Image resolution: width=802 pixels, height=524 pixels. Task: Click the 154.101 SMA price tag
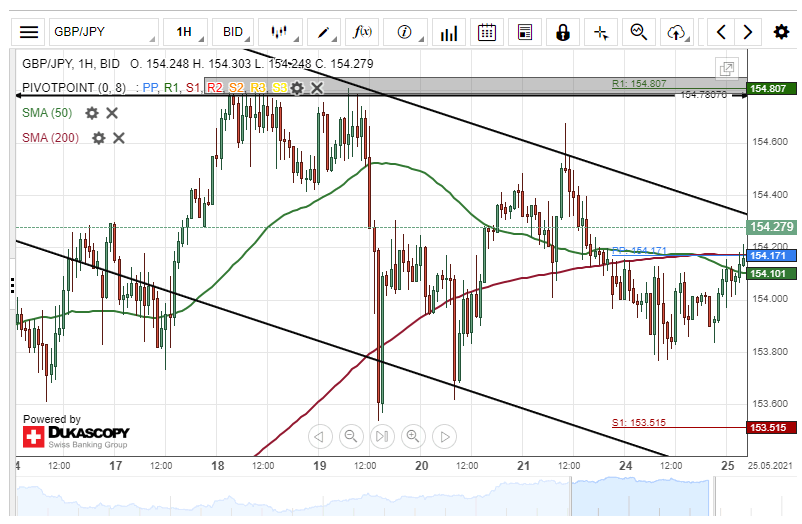click(771, 274)
